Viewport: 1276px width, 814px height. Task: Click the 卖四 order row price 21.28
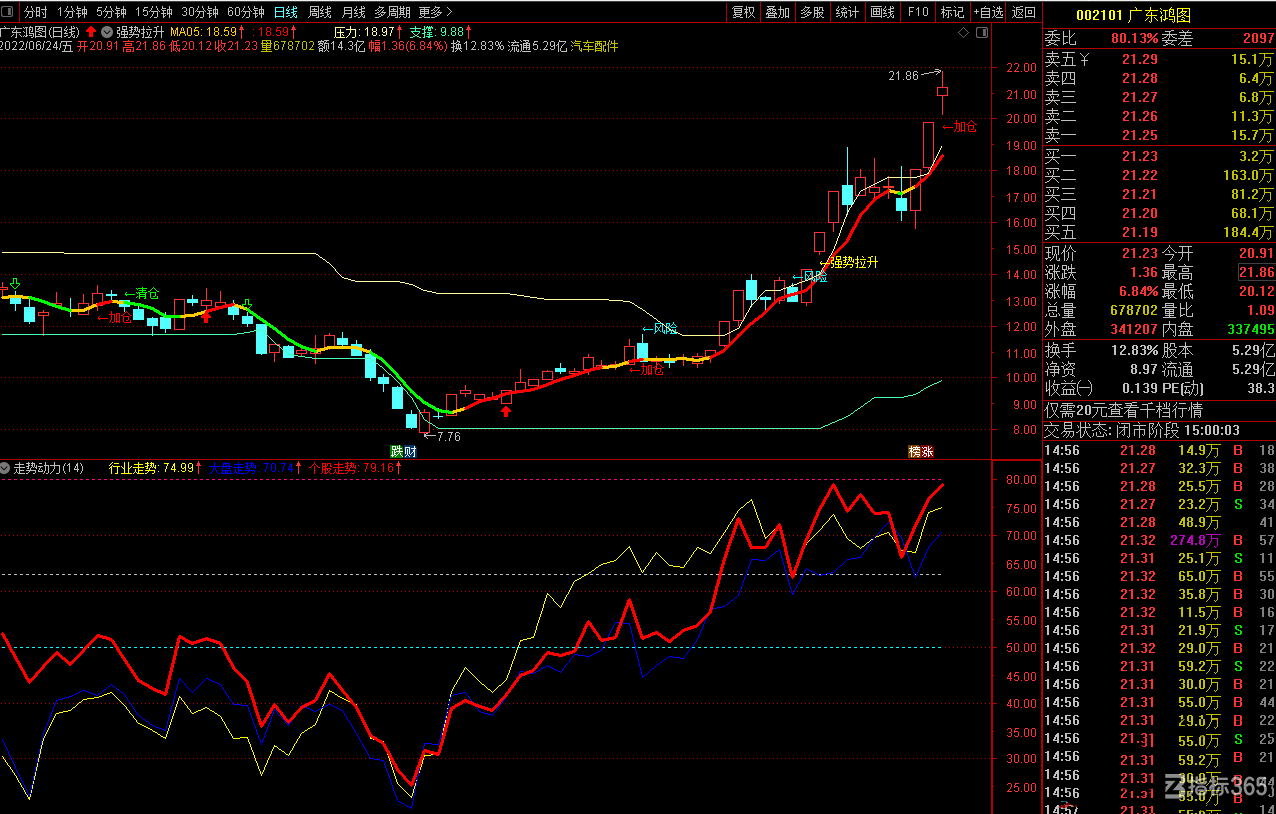[x=1139, y=79]
